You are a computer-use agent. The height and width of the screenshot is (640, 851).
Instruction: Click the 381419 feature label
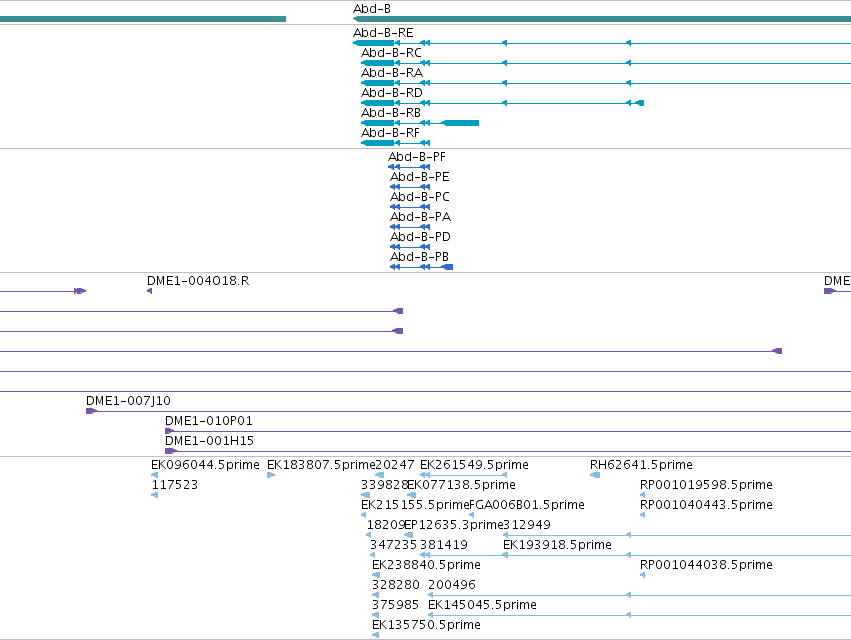[444, 545]
